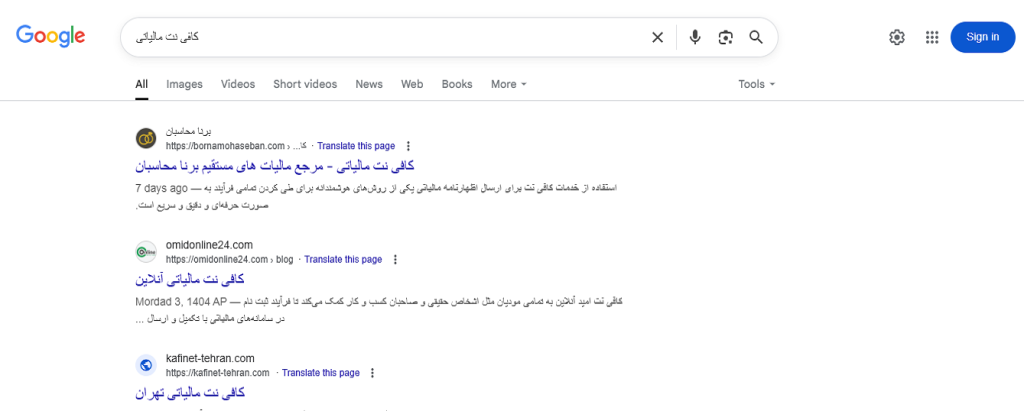
Task: Open quick settings gear icon
Action: coord(897,37)
